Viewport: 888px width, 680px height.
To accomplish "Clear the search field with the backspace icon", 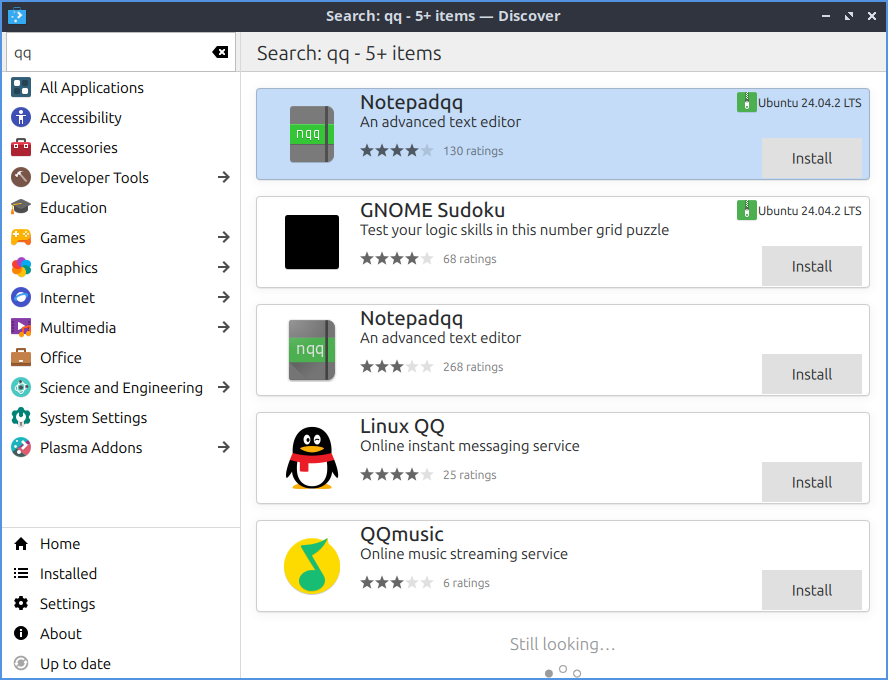I will 220,53.
